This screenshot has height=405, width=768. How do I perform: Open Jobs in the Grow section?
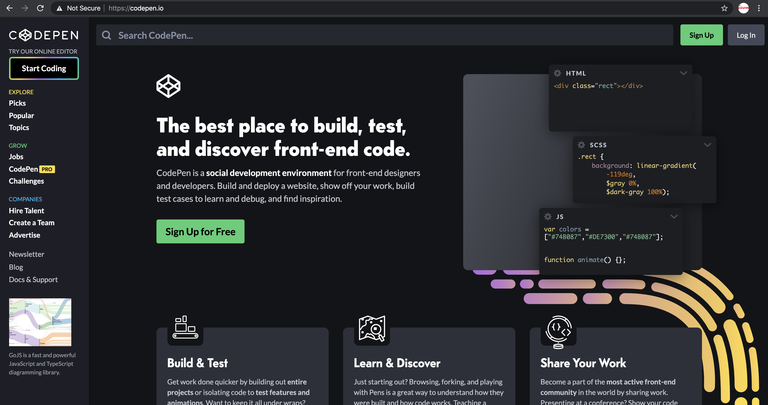(16, 157)
